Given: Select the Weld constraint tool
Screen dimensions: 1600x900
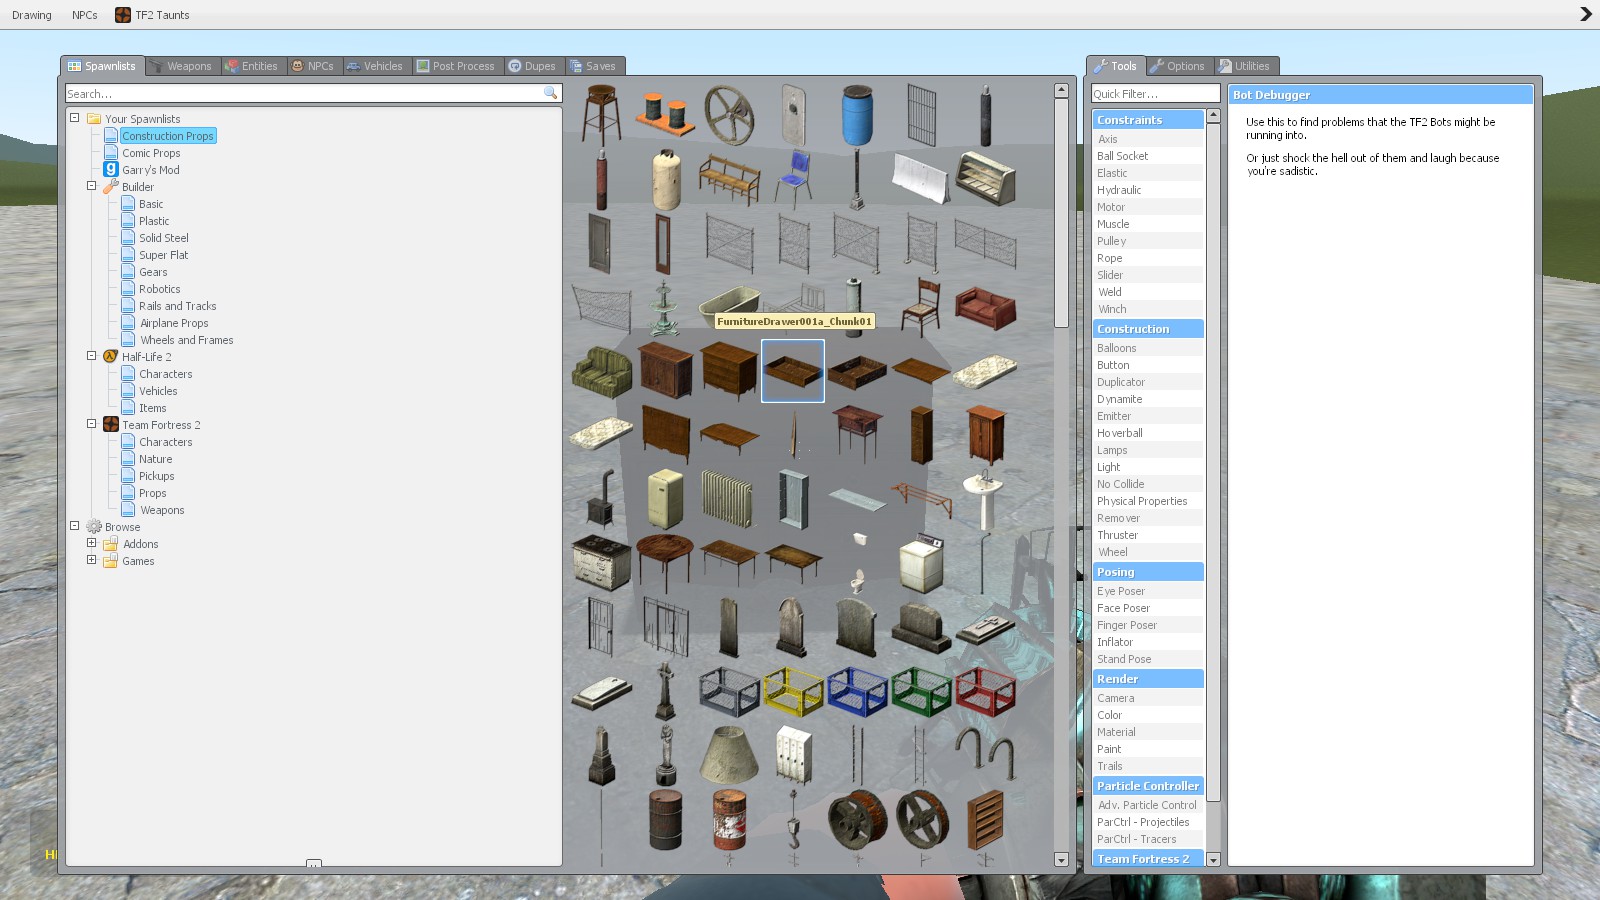Looking at the screenshot, I should 1148,292.
